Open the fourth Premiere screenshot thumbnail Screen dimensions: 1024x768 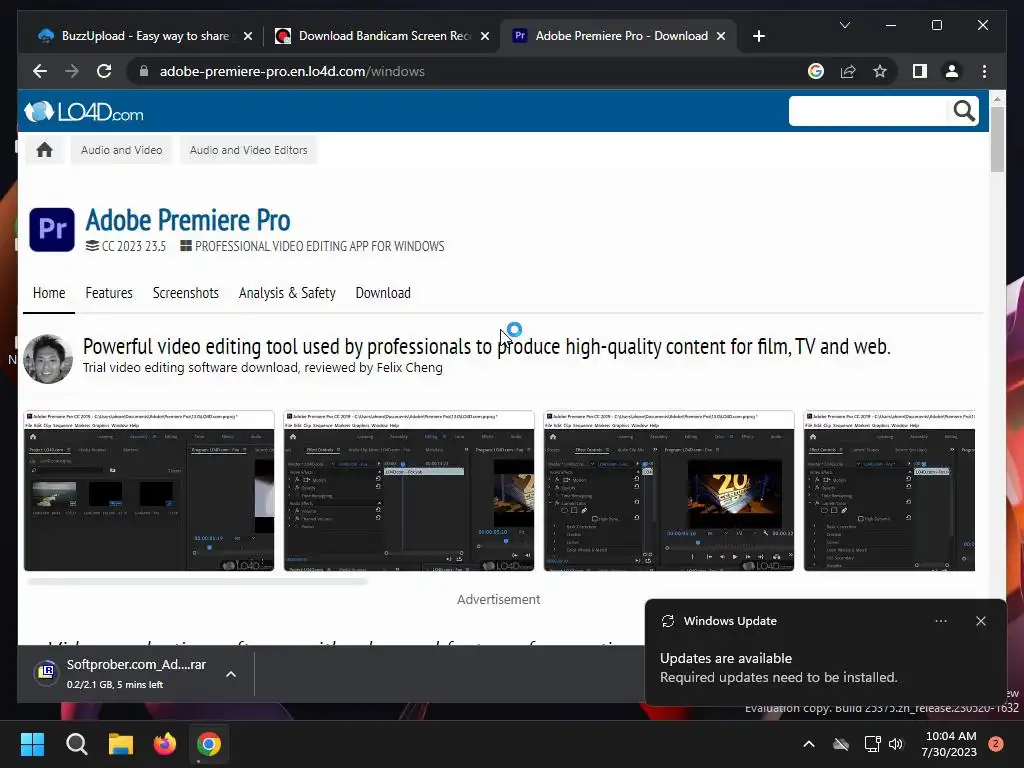[x=889, y=490]
